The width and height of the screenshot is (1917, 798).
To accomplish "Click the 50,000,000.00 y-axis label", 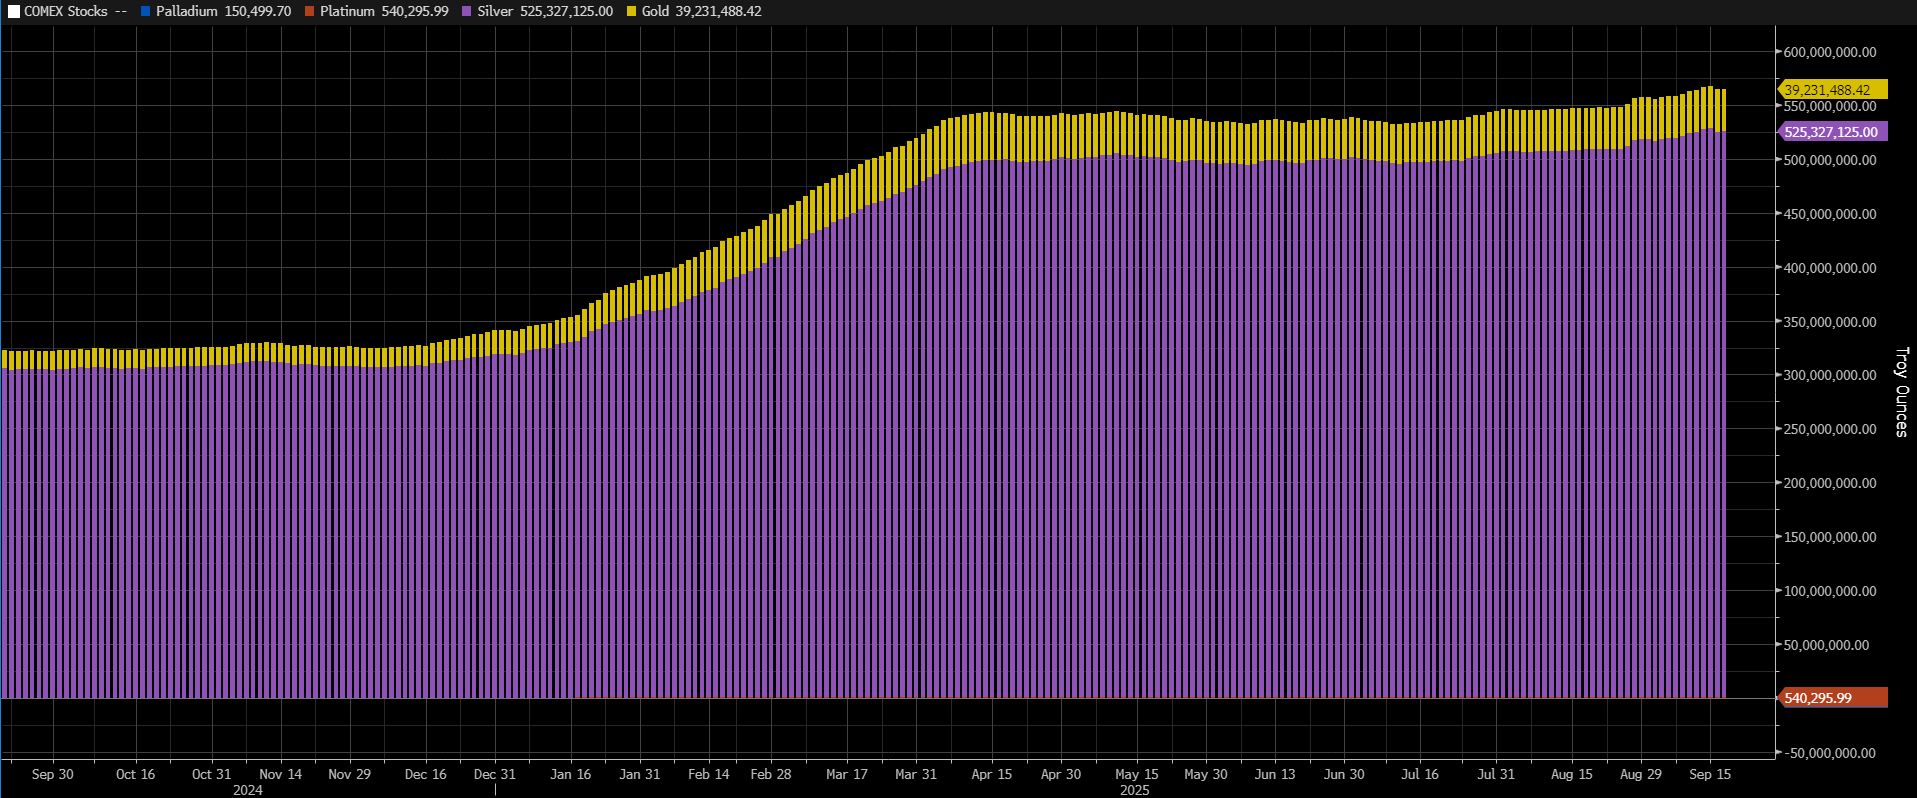I will pyautogui.click(x=1826, y=645).
